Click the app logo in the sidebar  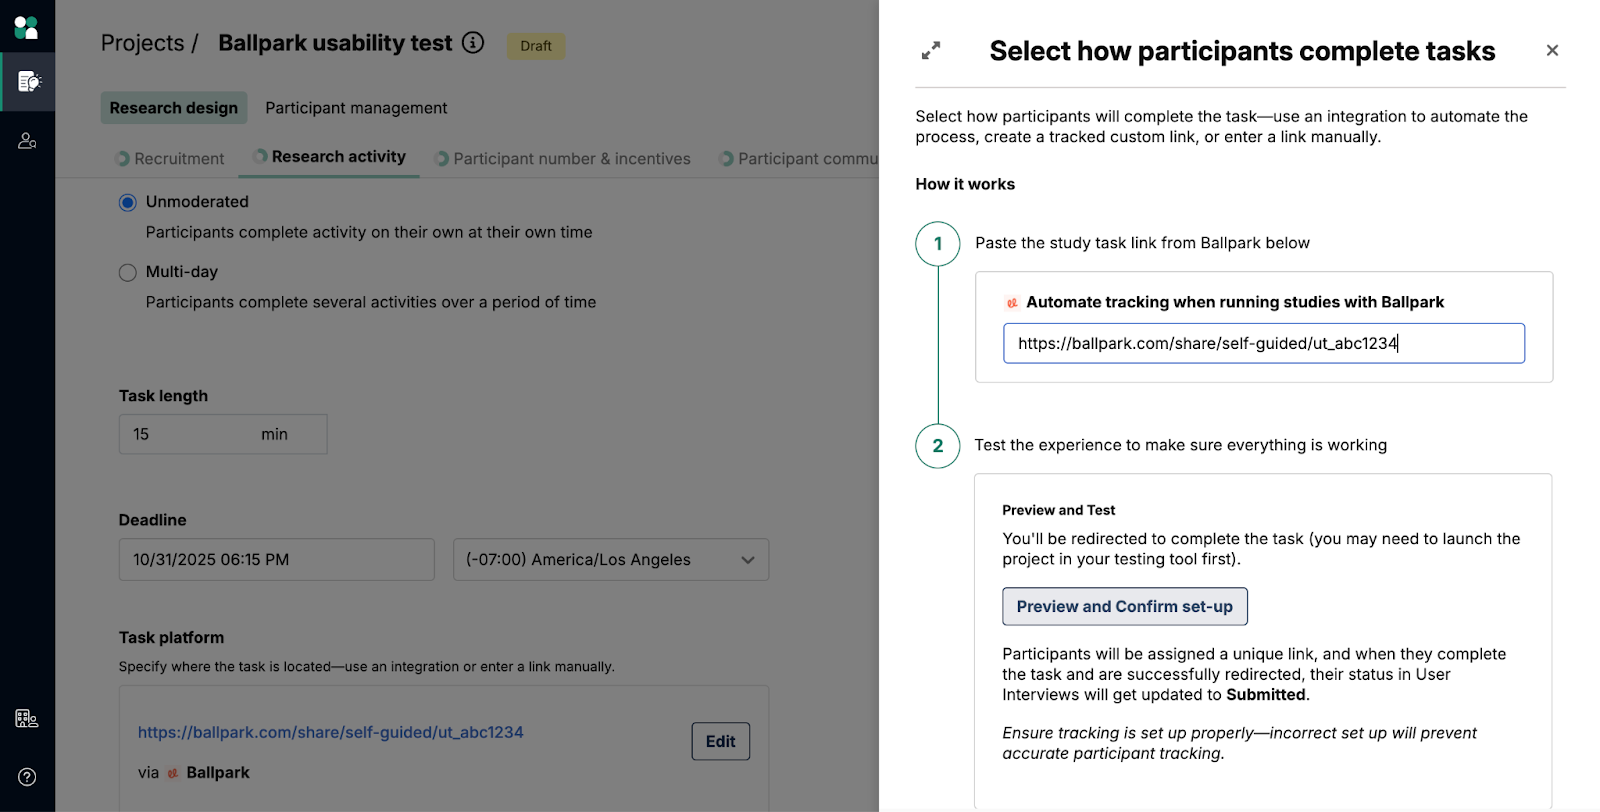27,27
